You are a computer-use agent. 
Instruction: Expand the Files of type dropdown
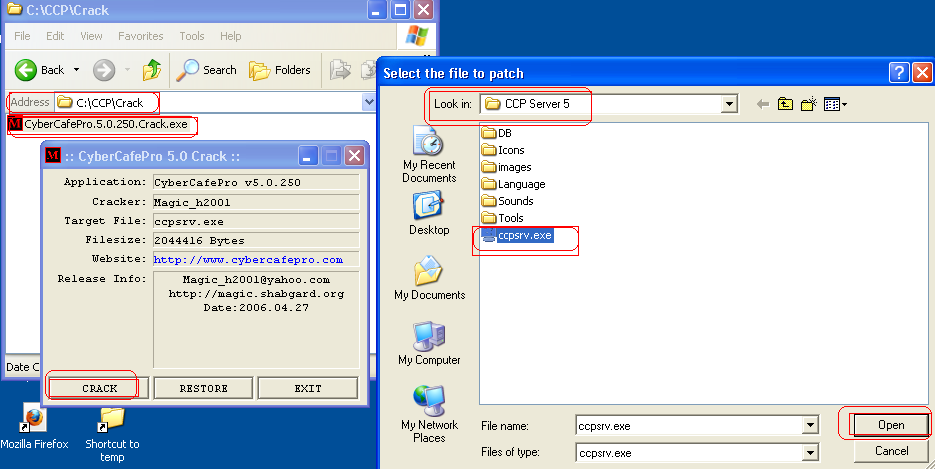point(810,452)
